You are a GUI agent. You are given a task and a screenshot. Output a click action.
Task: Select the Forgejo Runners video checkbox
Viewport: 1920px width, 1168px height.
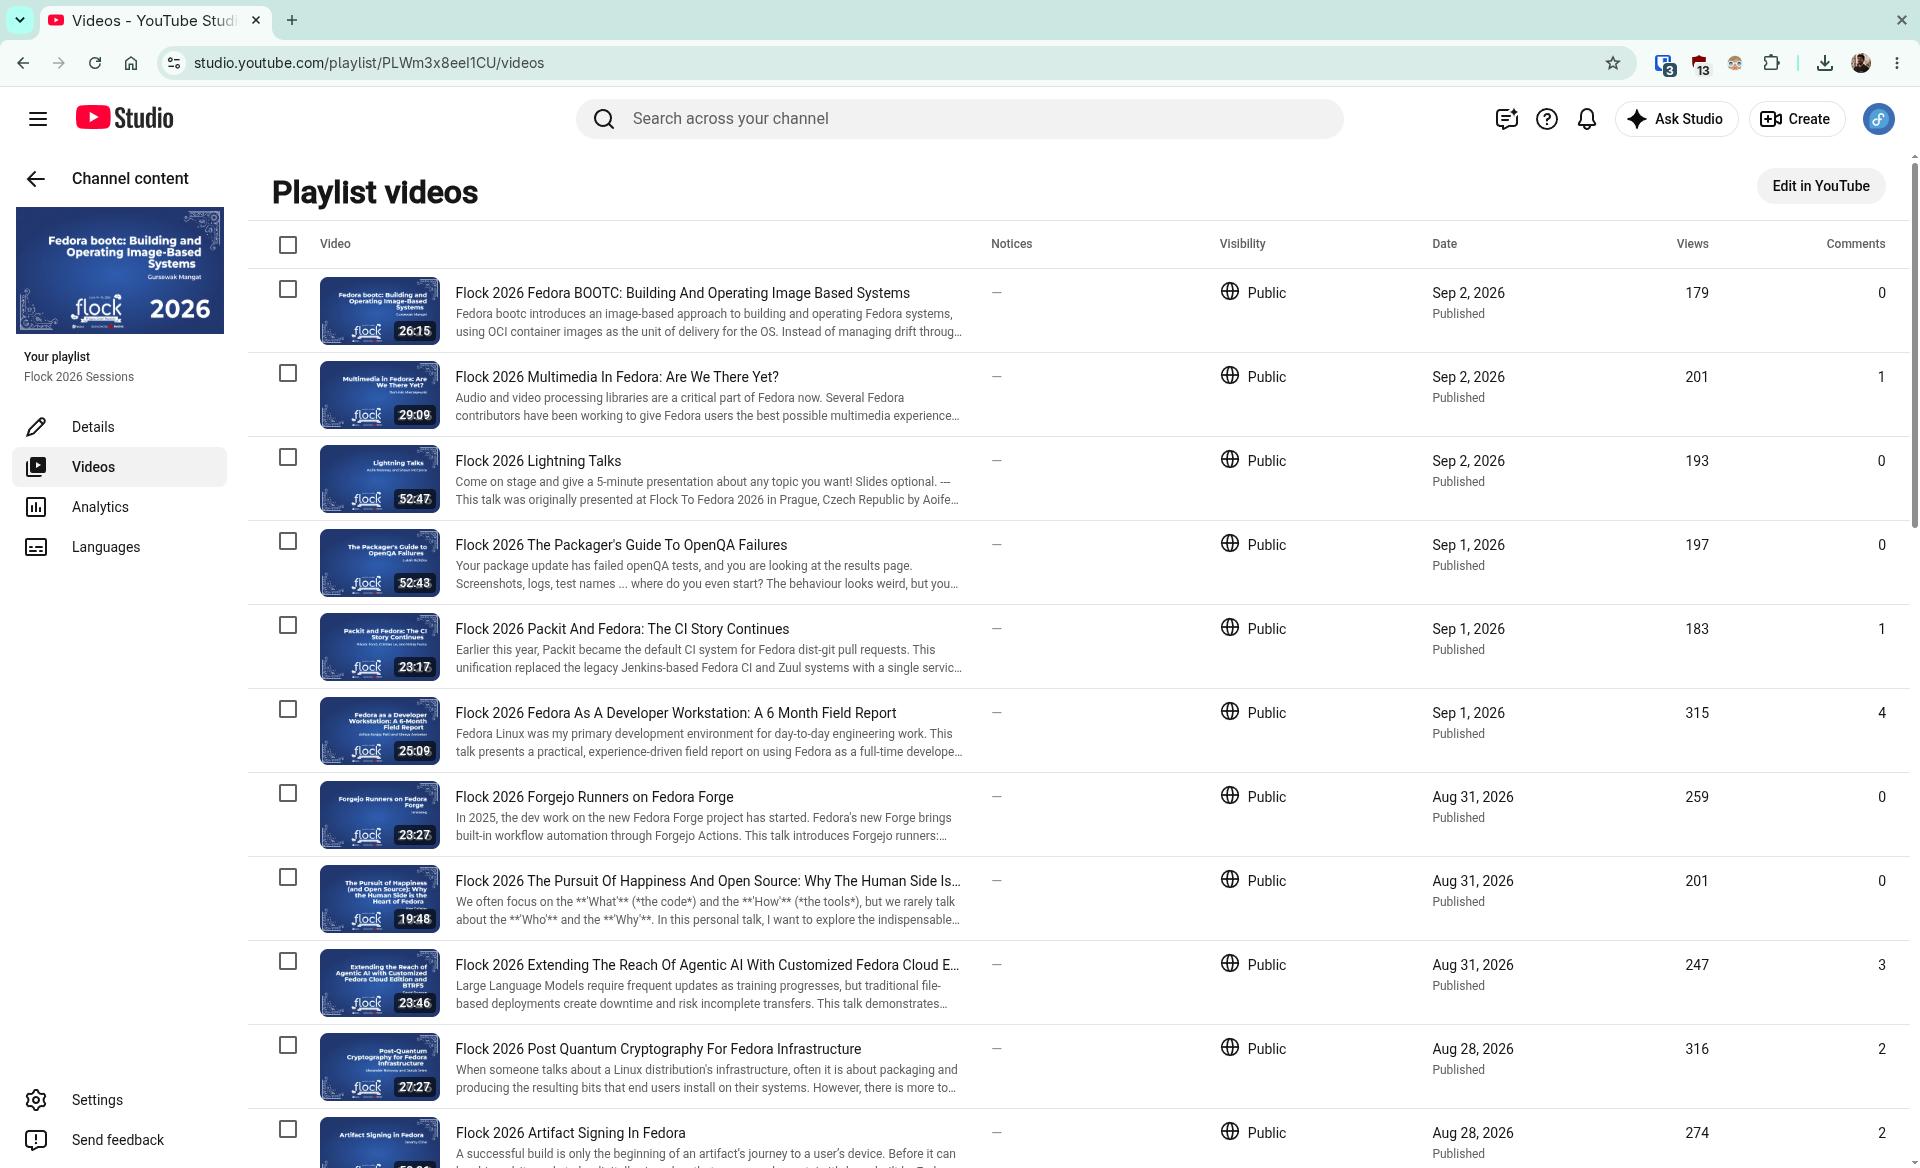(x=288, y=793)
